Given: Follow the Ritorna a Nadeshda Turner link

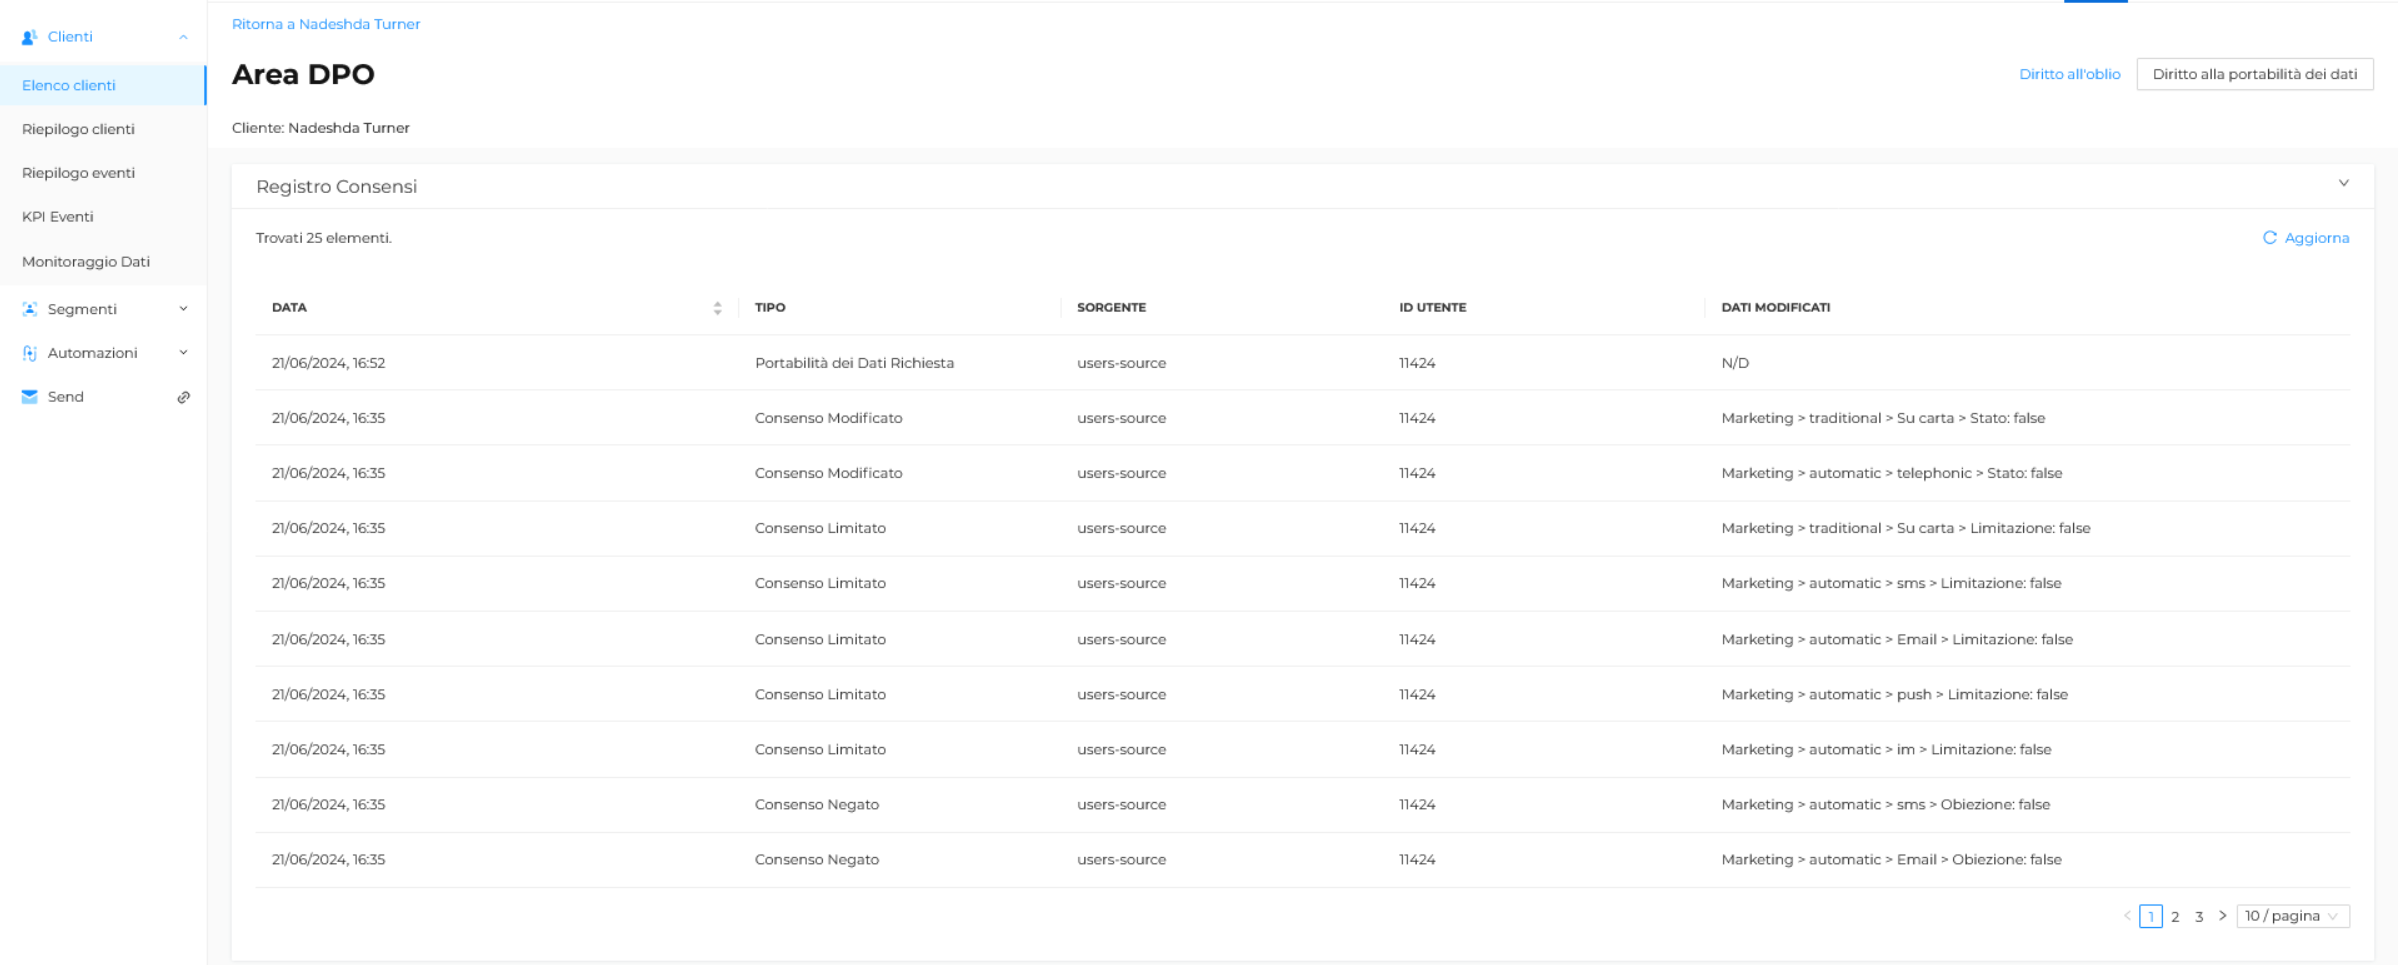Looking at the screenshot, I should 326,24.
